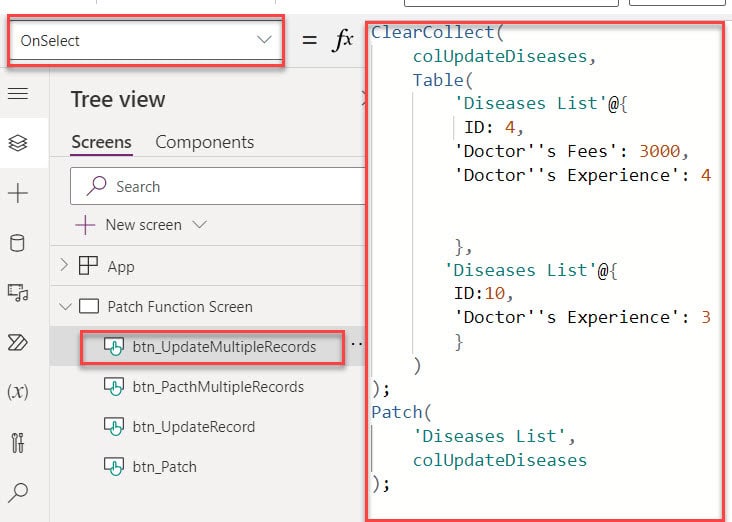Click colUpdateDiseases on the formula's second line
732x522 pixels.
coord(500,56)
